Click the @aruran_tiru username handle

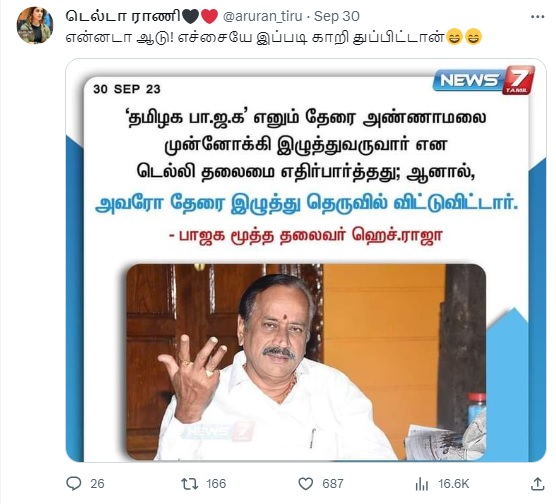(262, 16)
